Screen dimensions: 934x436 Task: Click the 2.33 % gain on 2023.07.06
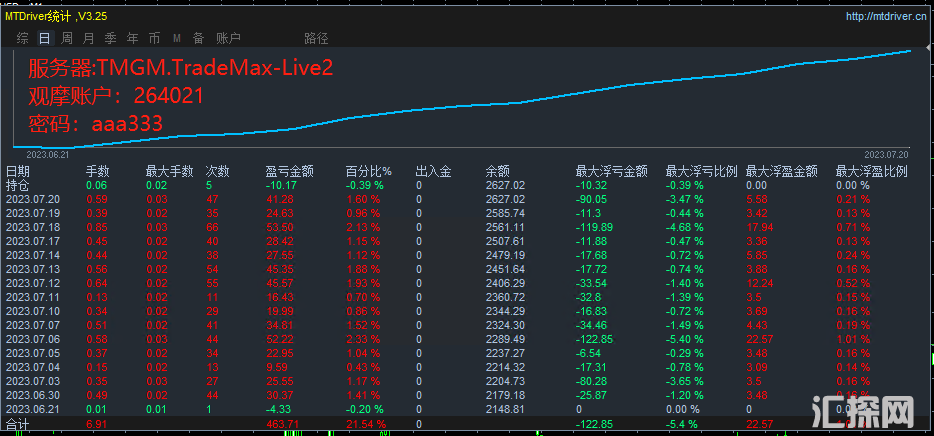click(364, 339)
